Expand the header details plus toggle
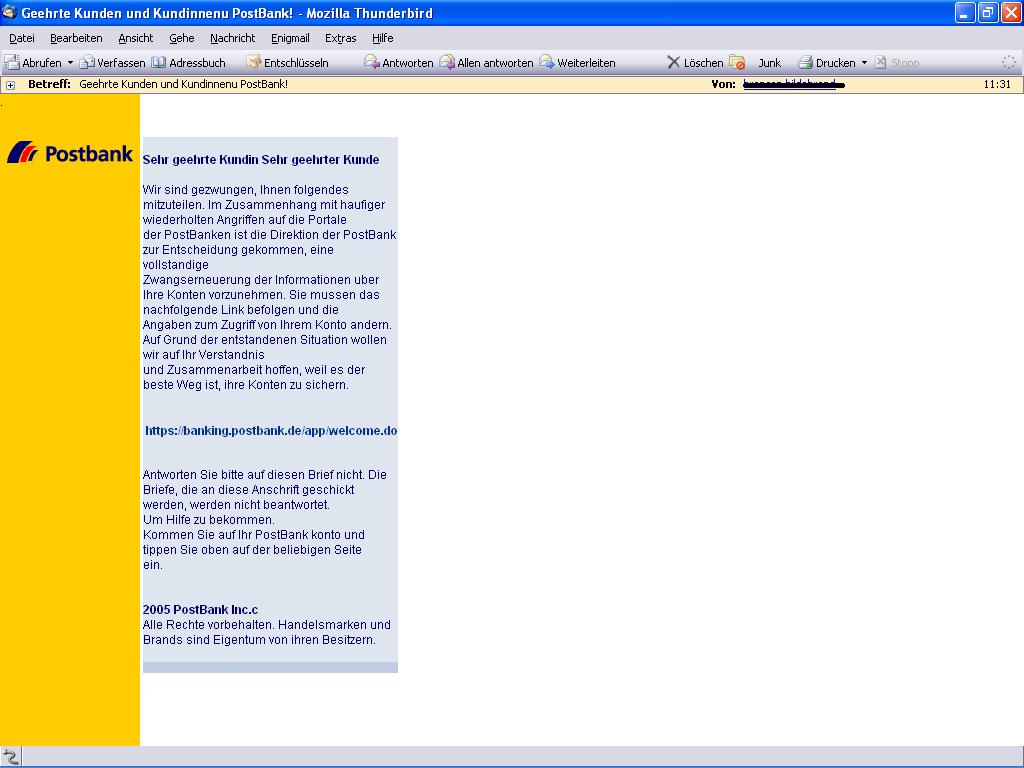Image resolution: width=1024 pixels, height=768 pixels. (10, 85)
